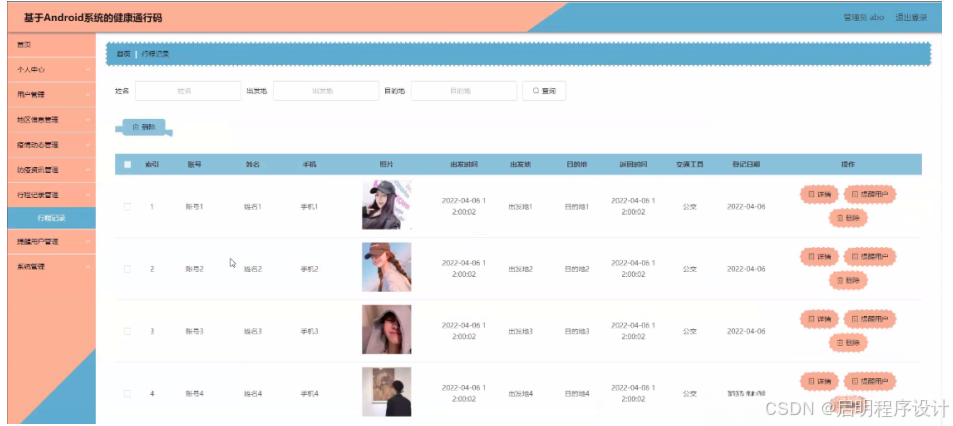Collapse the 行程记录管理 sidebar menu
This screenshot has width=953, height=426.
click(52, 195)
